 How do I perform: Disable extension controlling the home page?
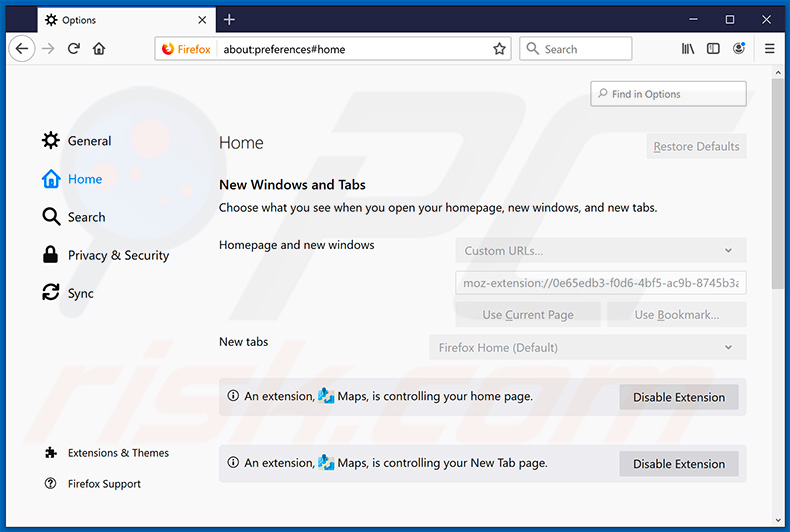click(x=678, y=397)
